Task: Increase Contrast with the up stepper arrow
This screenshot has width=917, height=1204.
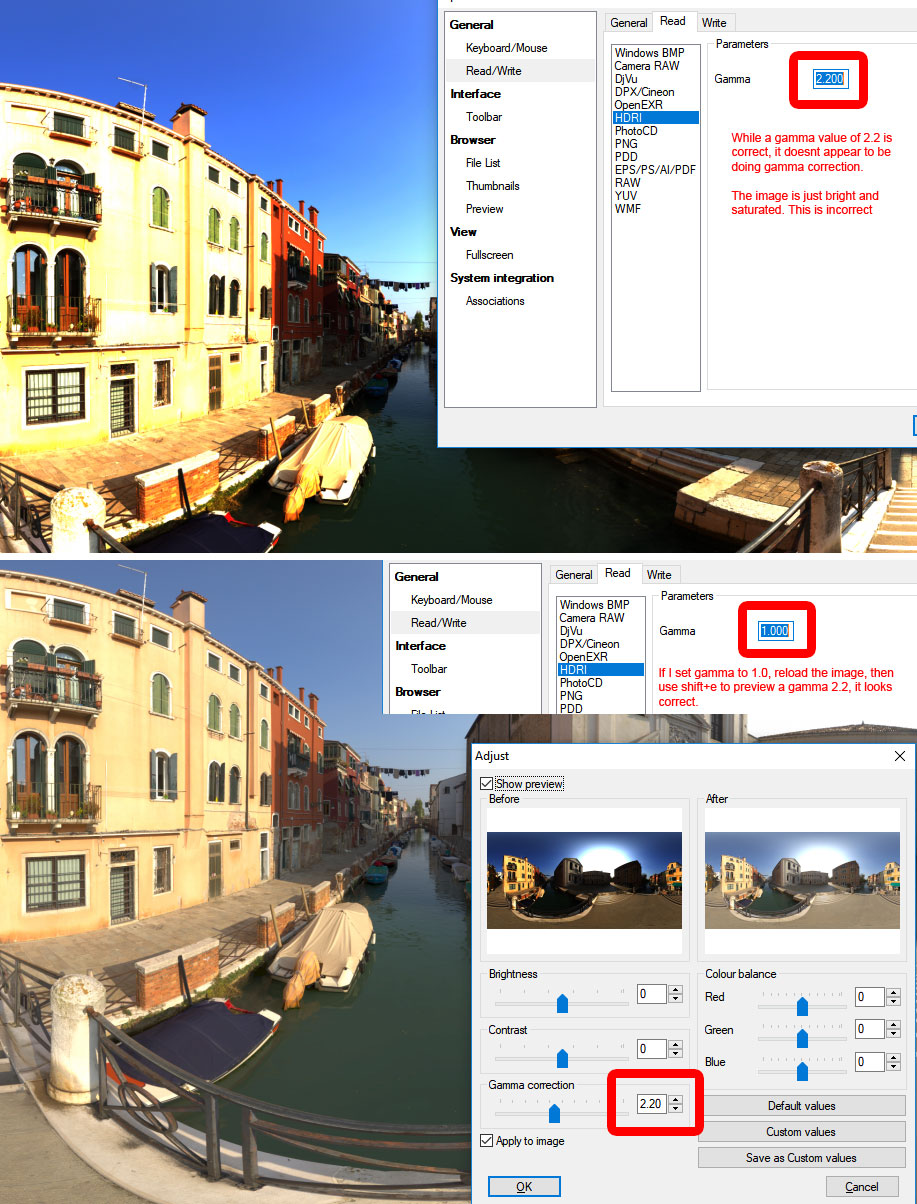Action: [675, 1044]
